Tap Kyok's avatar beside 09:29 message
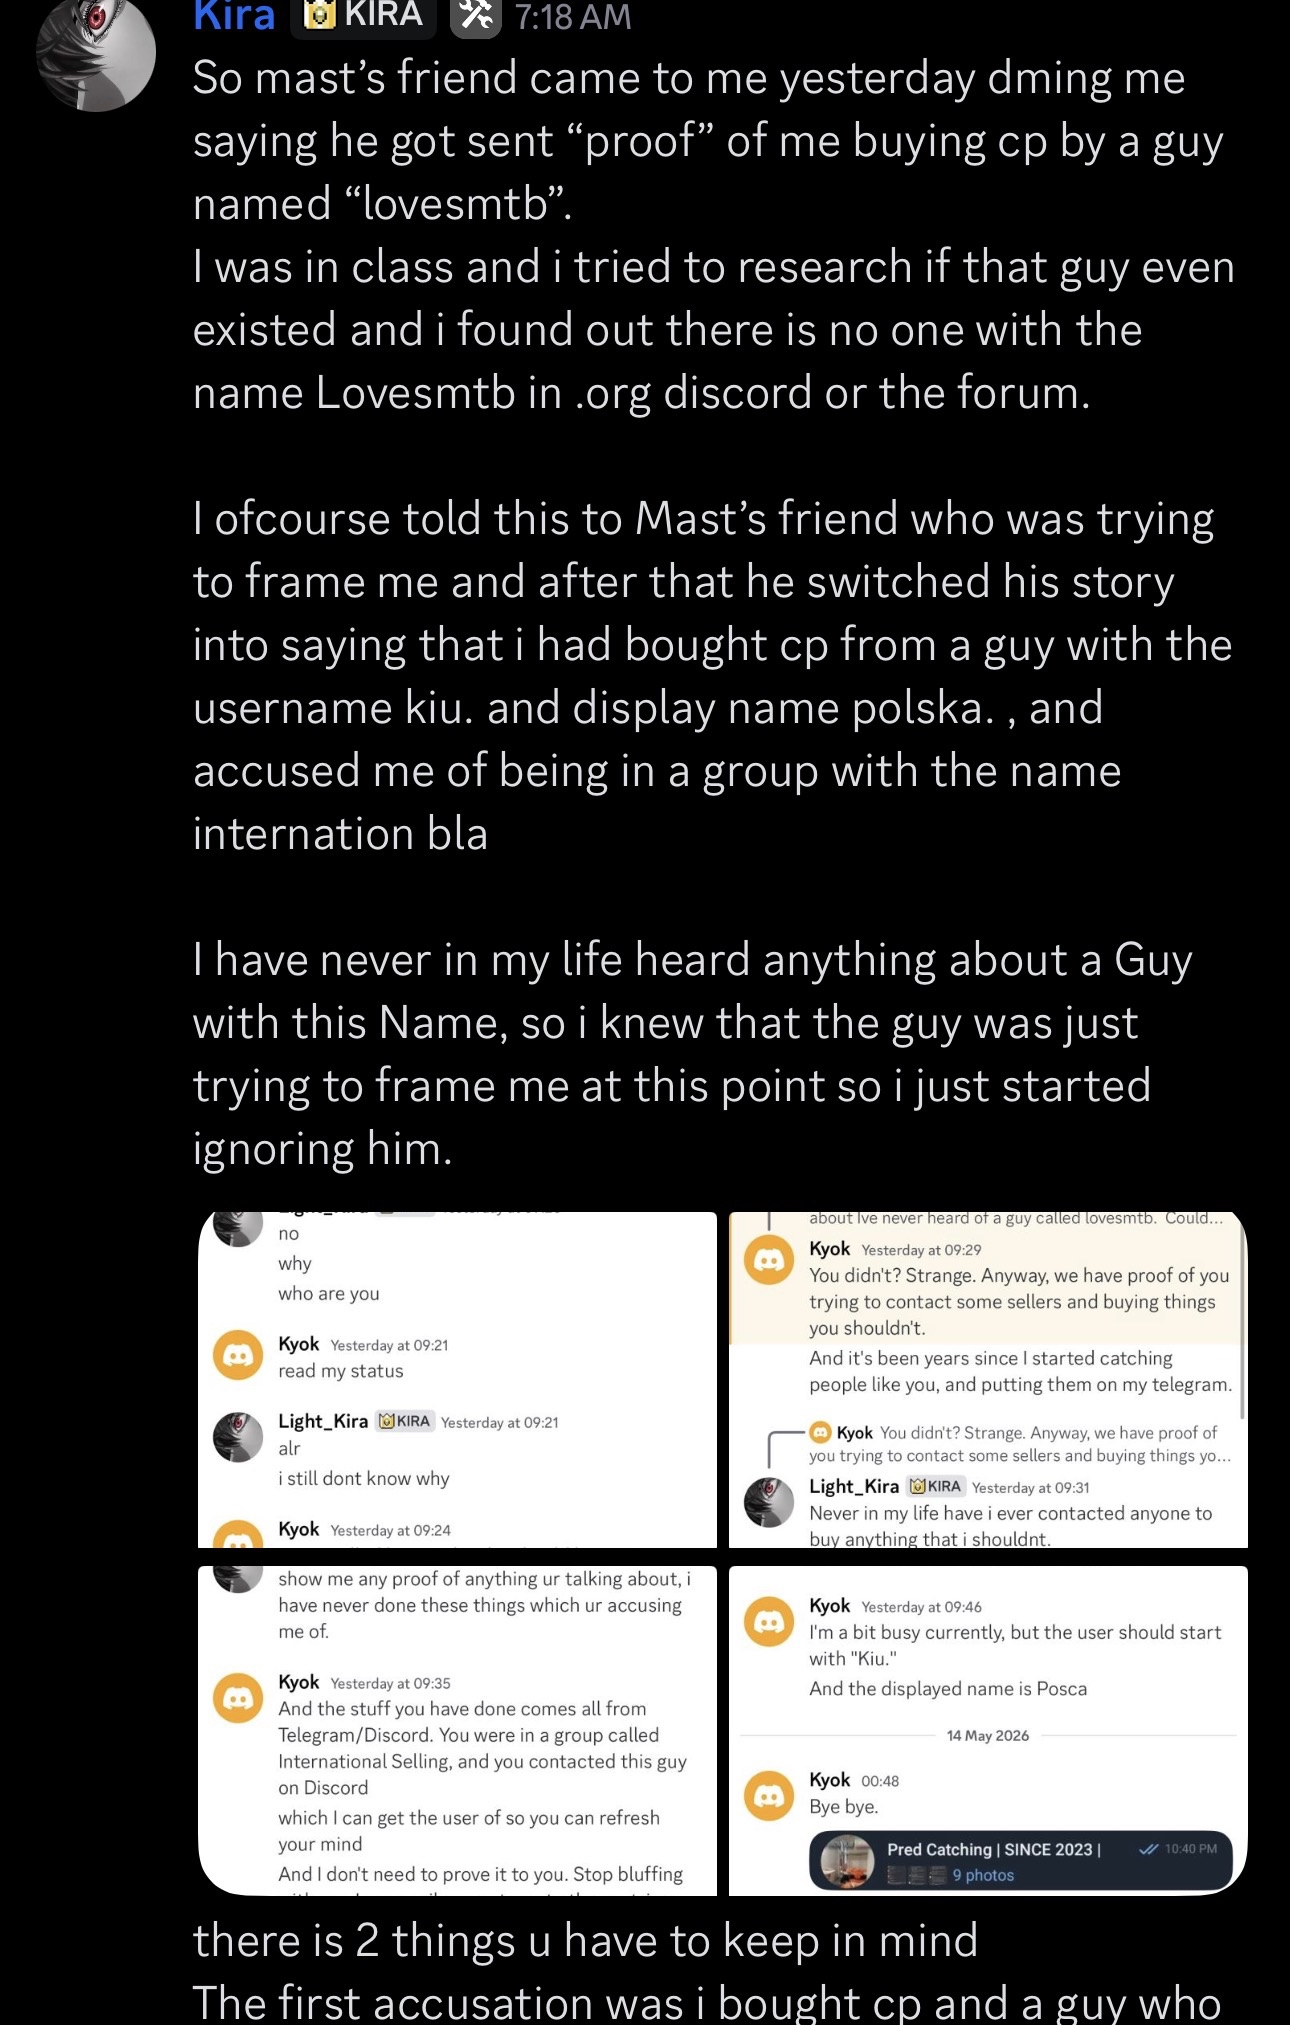1290x2025 pixels. 769,1260
